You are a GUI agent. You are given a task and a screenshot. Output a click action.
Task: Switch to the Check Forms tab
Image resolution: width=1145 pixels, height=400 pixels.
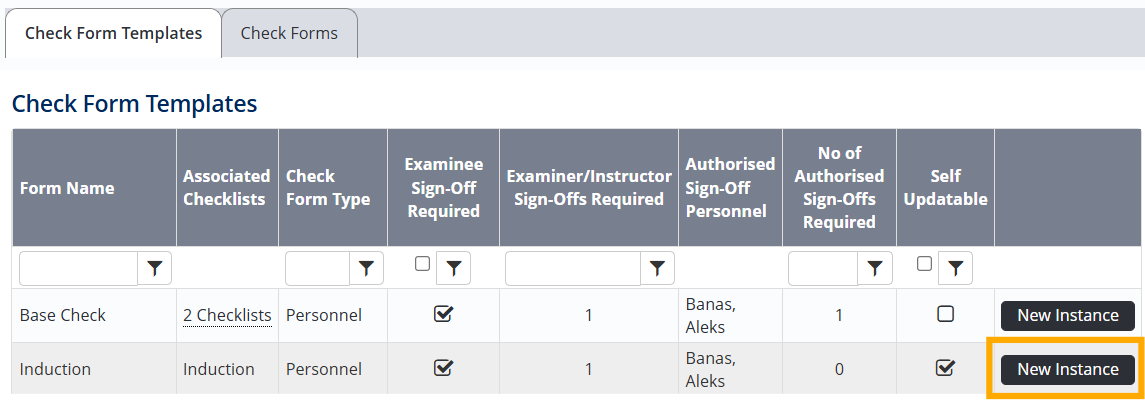(x=289, y=33)
